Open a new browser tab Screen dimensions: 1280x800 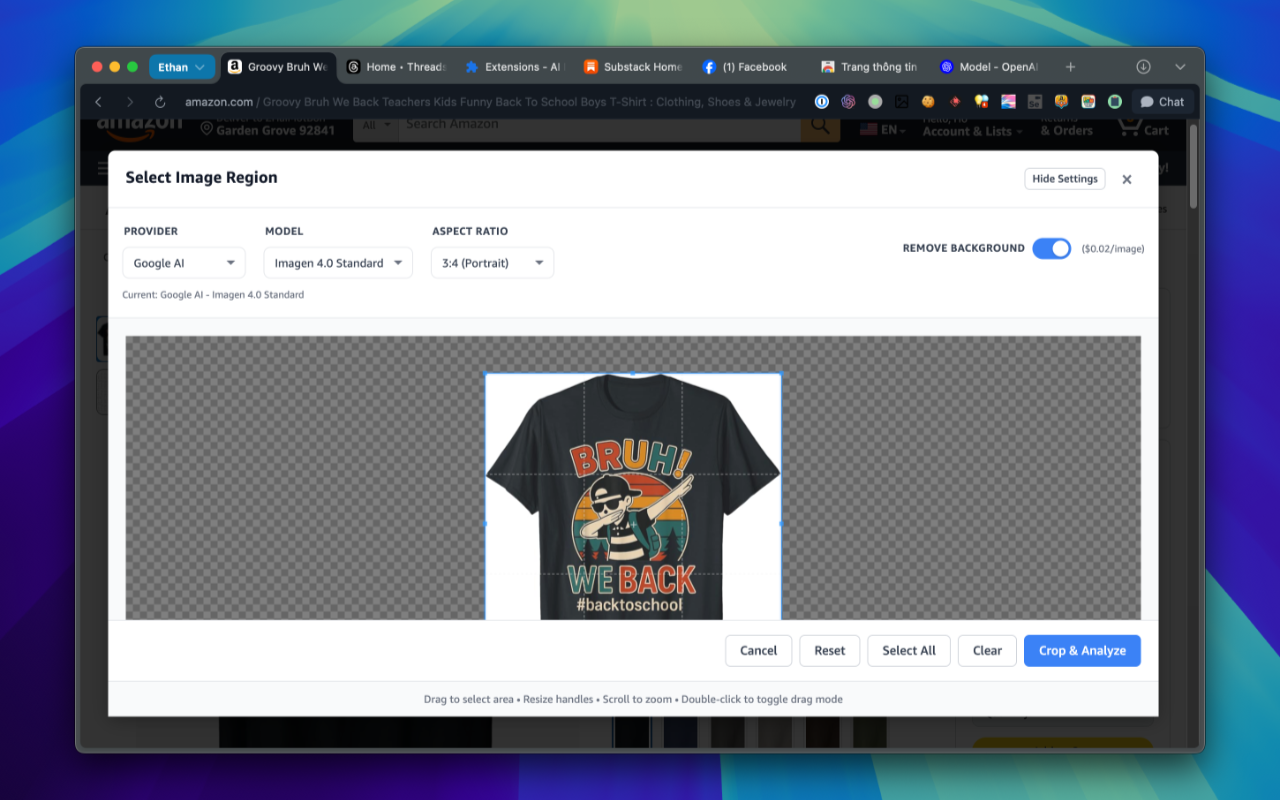pyautogui.click(x=1070, y=67)
